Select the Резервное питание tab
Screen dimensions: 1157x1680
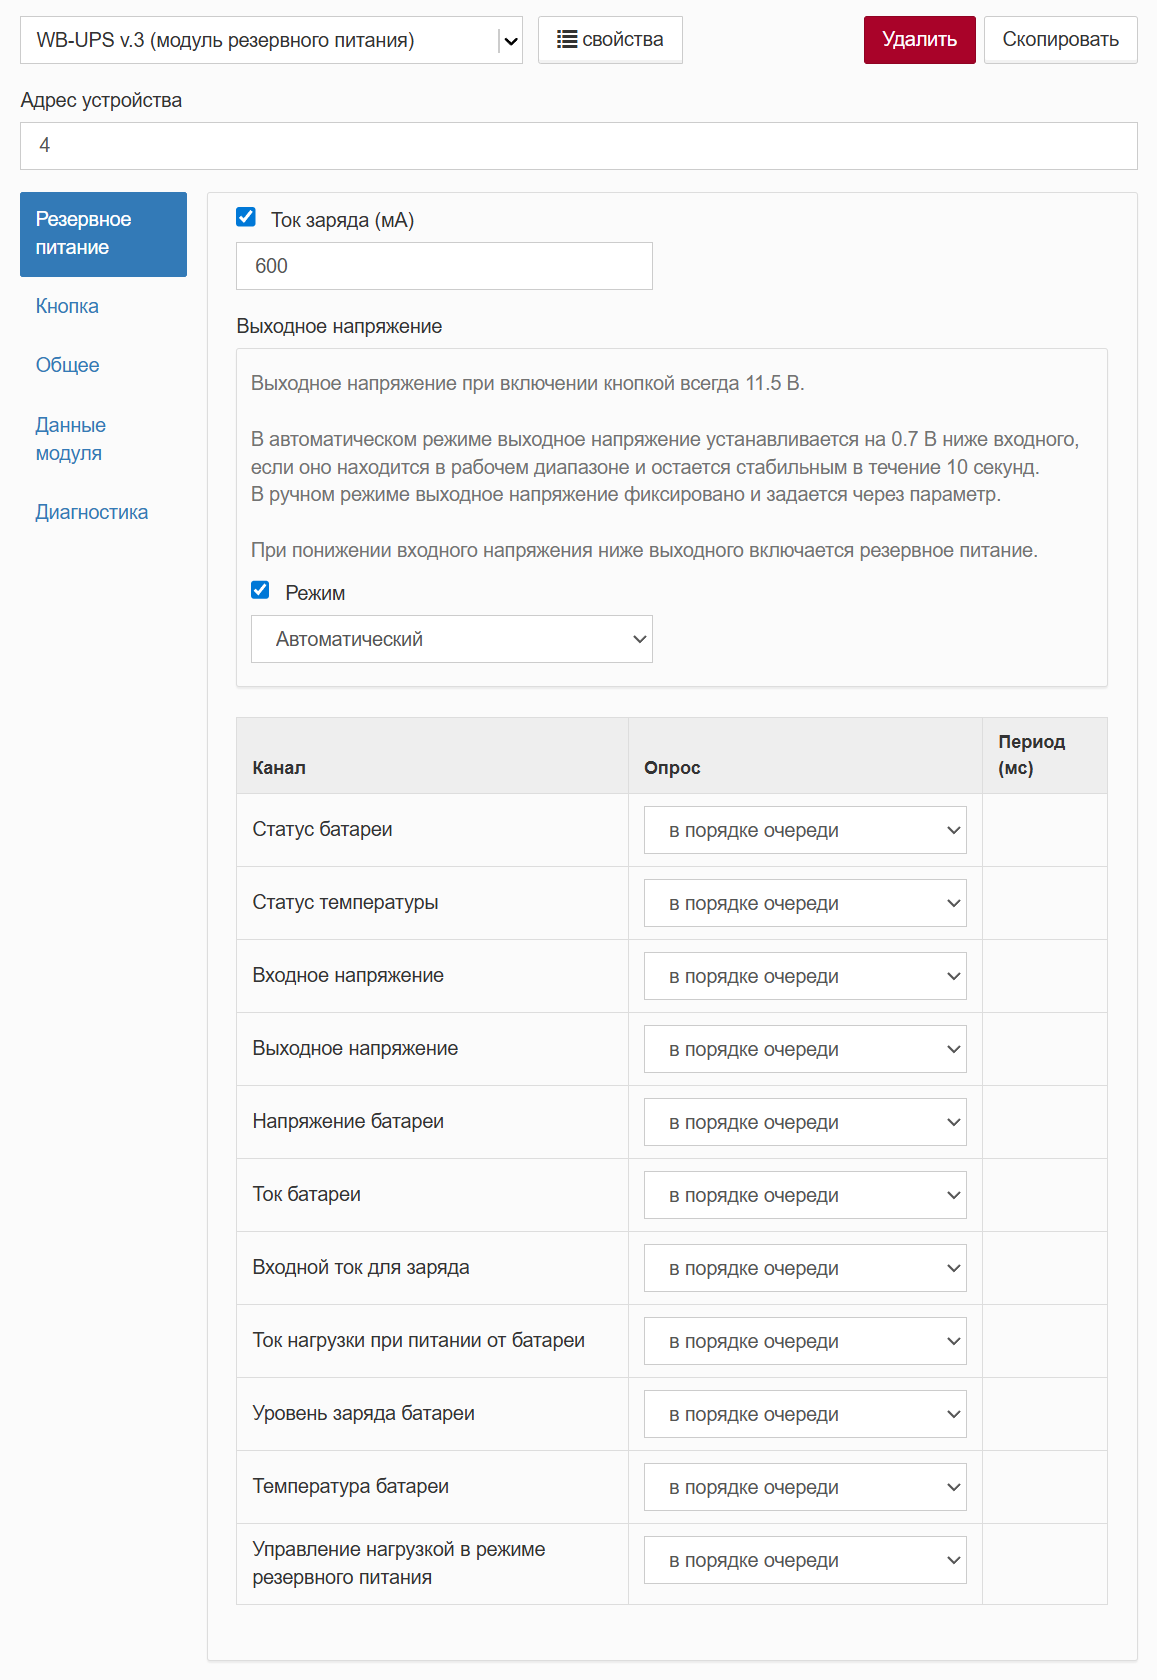103,234
